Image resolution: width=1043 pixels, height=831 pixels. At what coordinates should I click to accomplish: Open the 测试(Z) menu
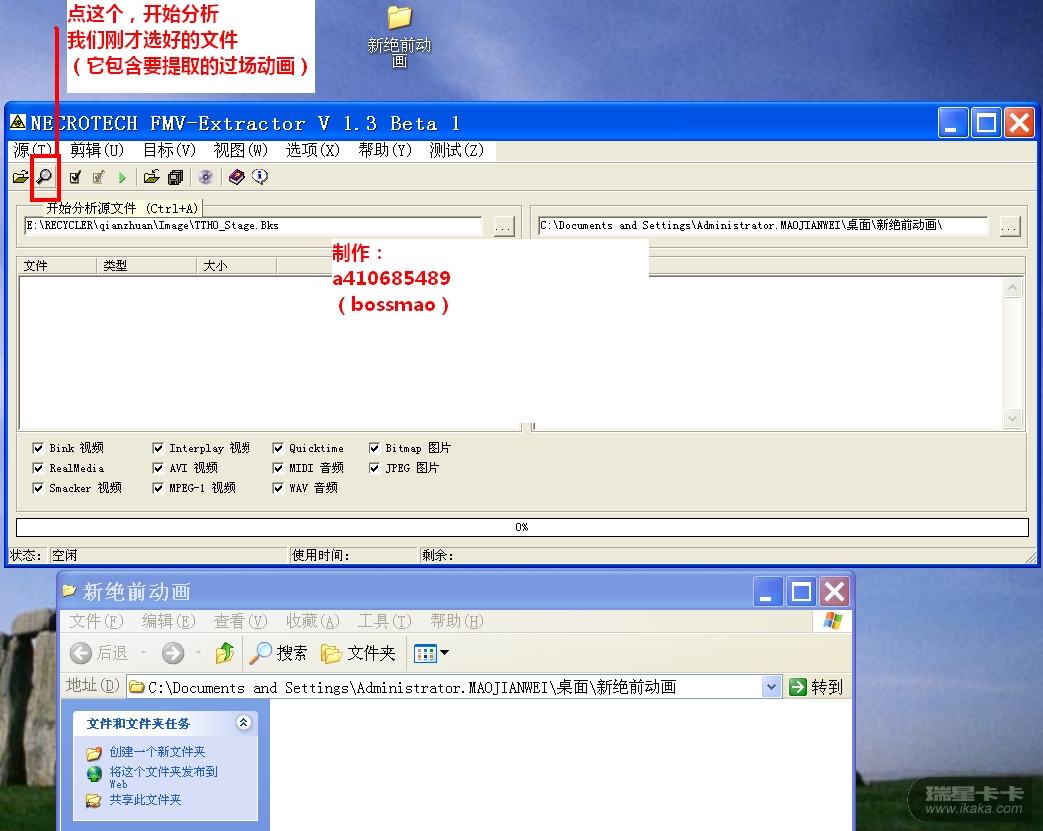pos(457,150)
